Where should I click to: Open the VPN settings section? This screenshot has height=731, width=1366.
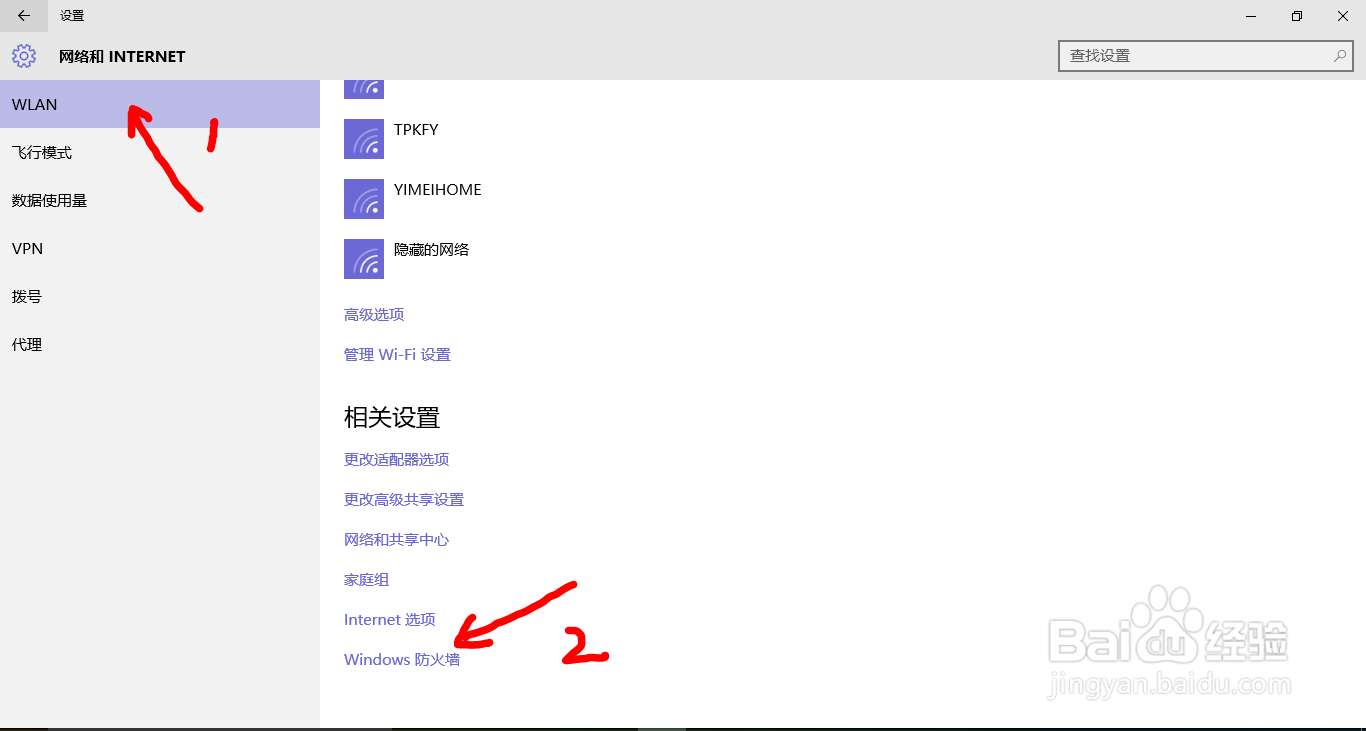[27, 248]
